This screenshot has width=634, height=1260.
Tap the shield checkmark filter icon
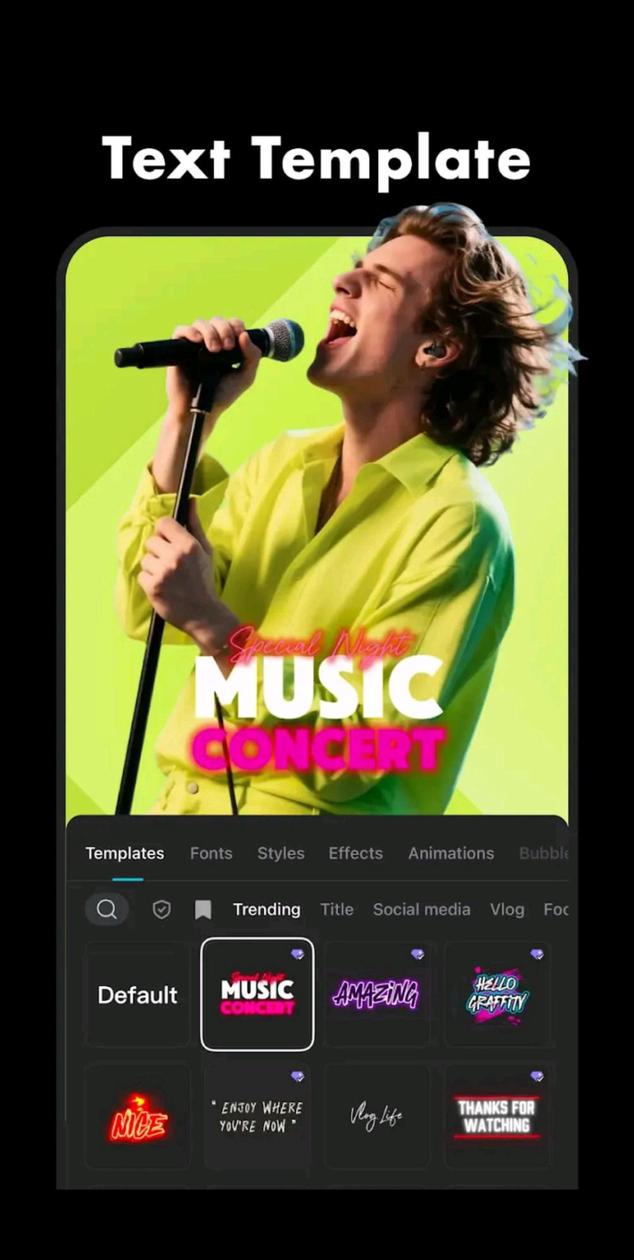pyautogui.click(x=161, y=909)
